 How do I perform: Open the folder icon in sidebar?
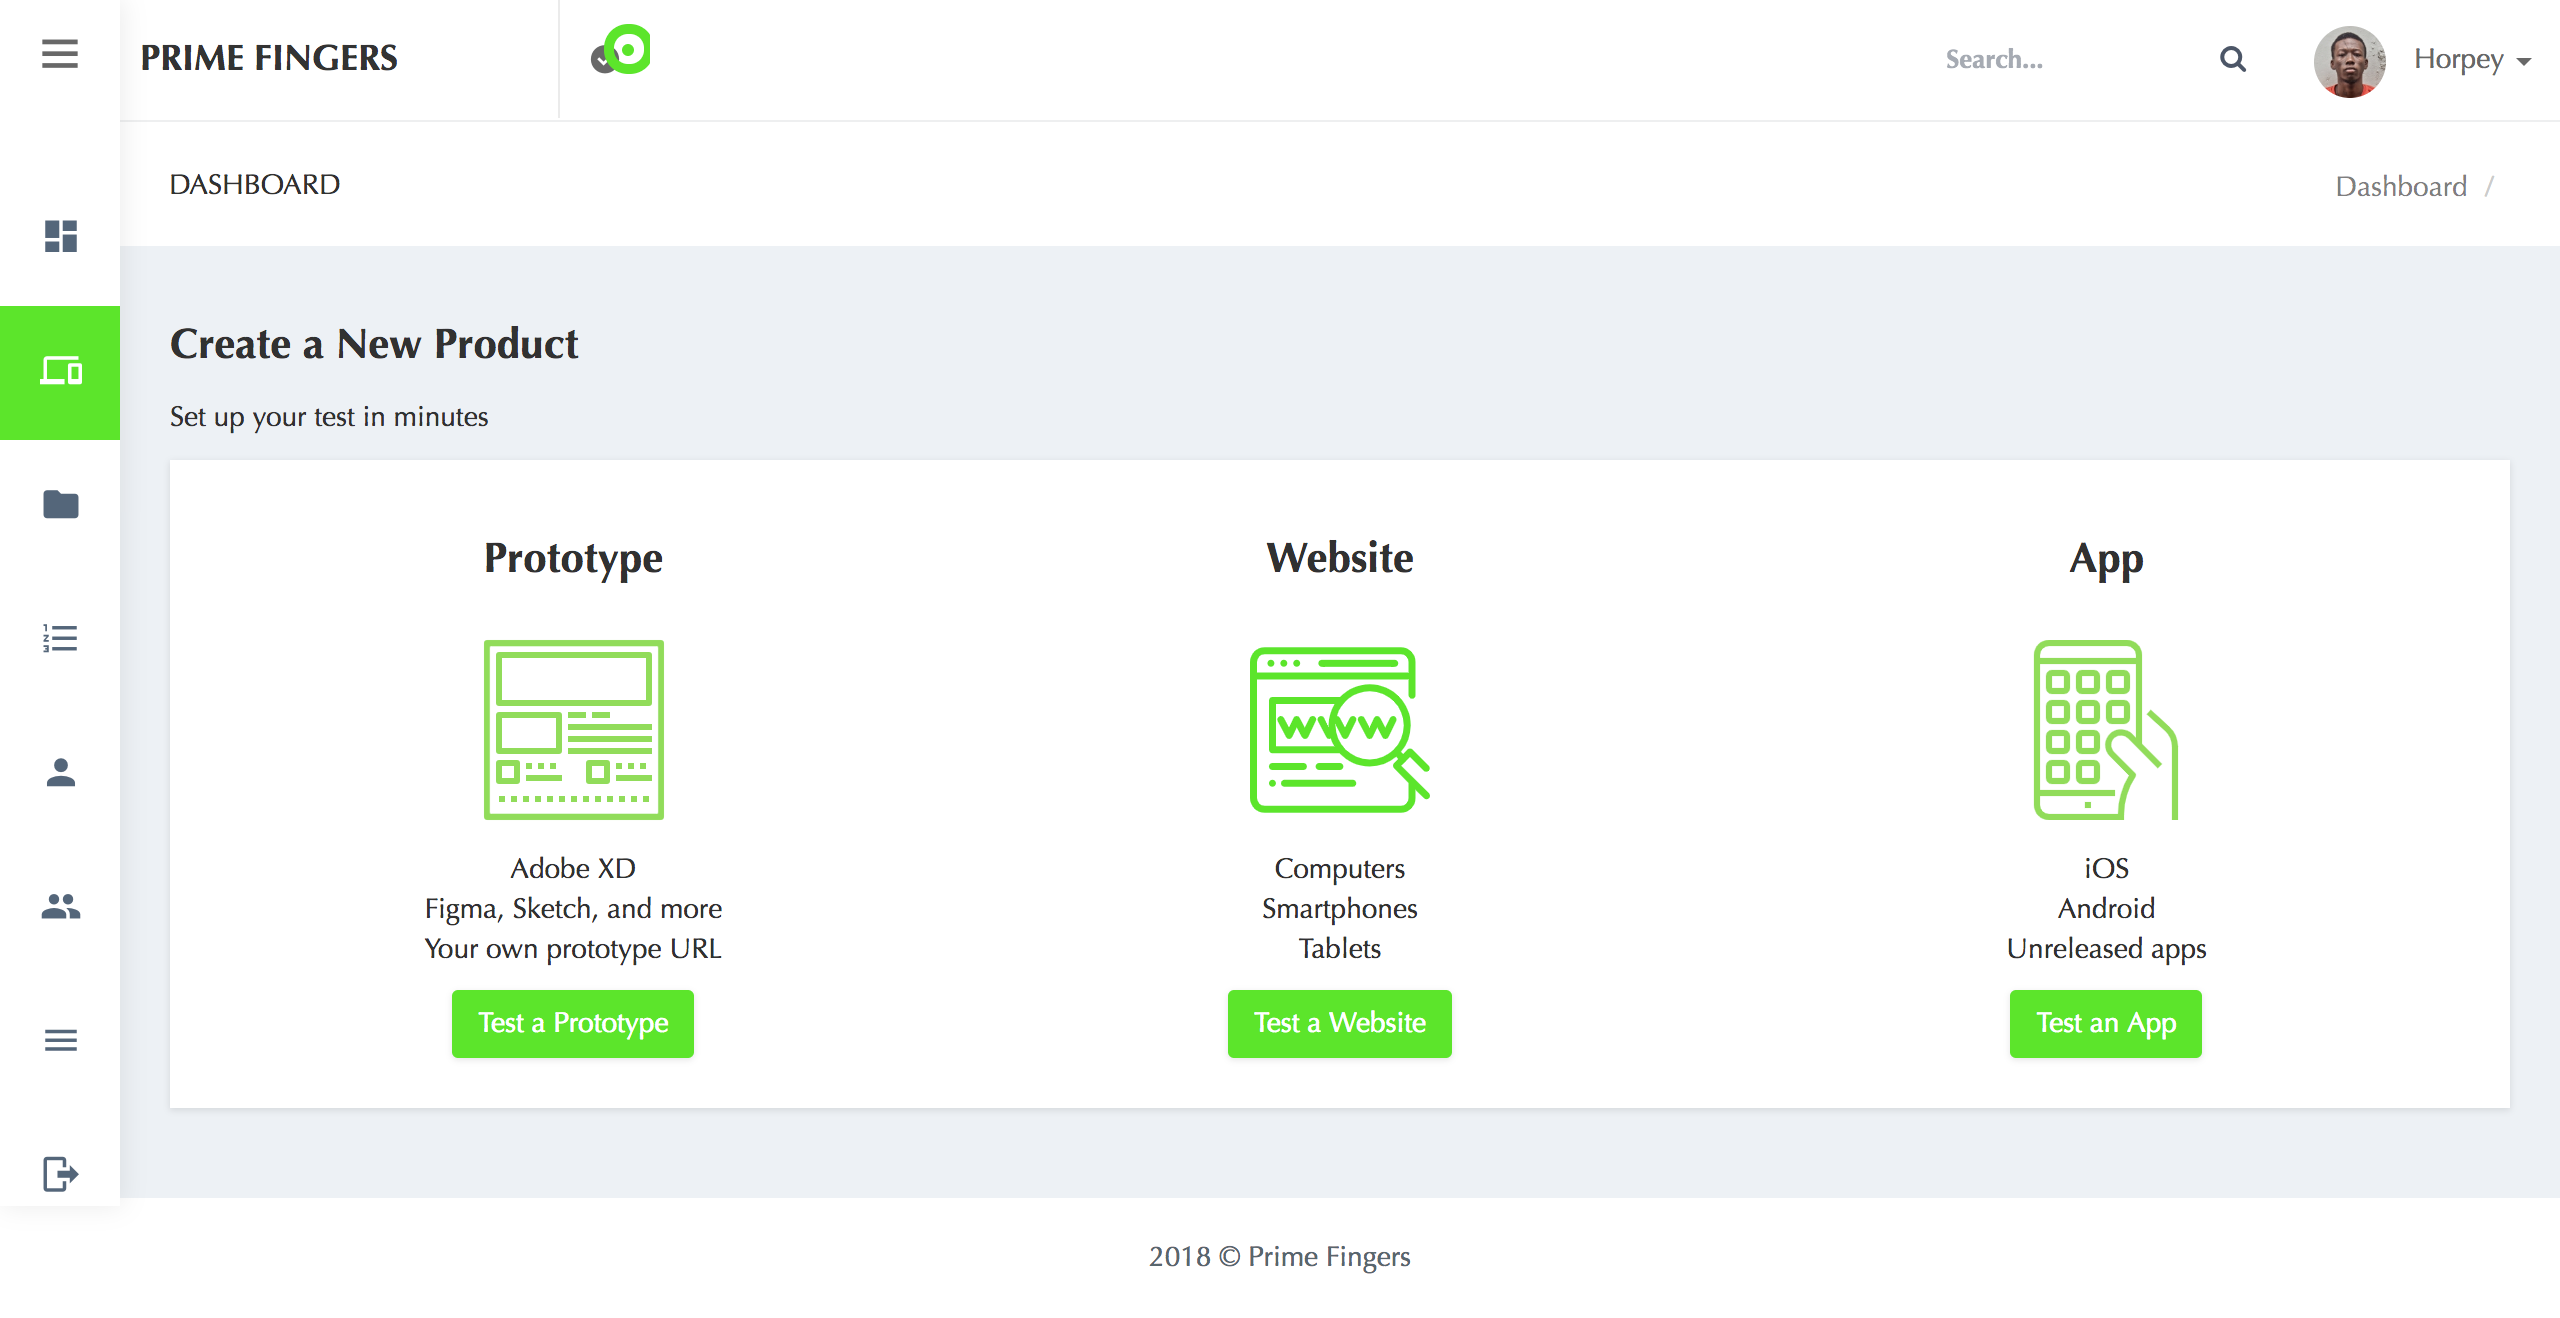click(60, 504)
